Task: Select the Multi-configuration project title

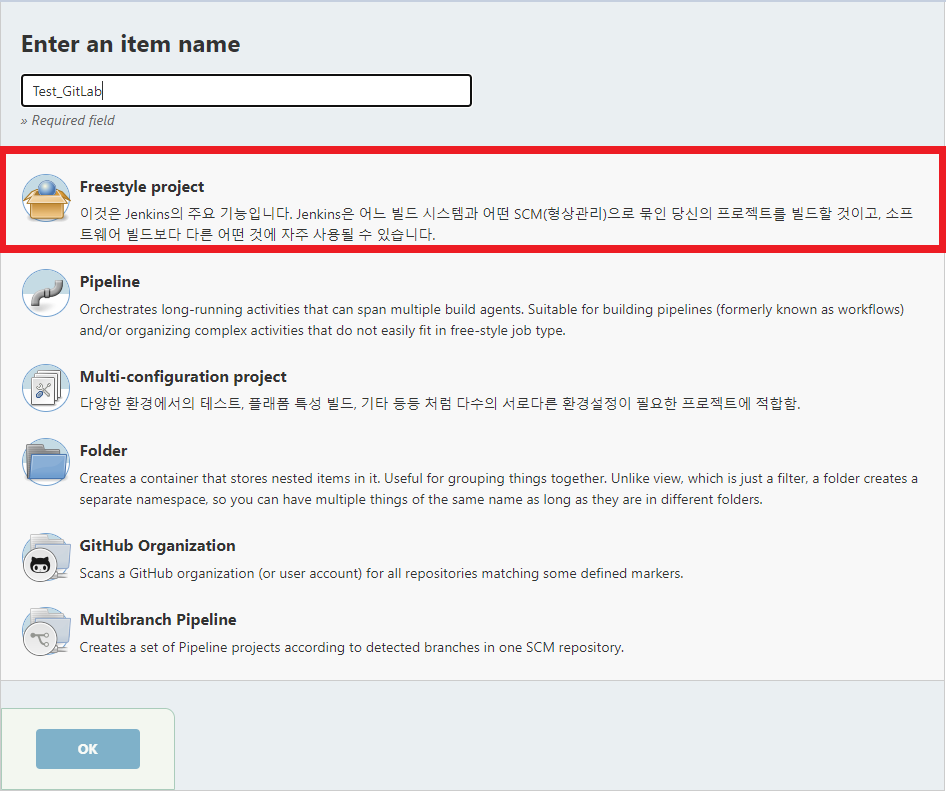Action: tap(183, 376)
